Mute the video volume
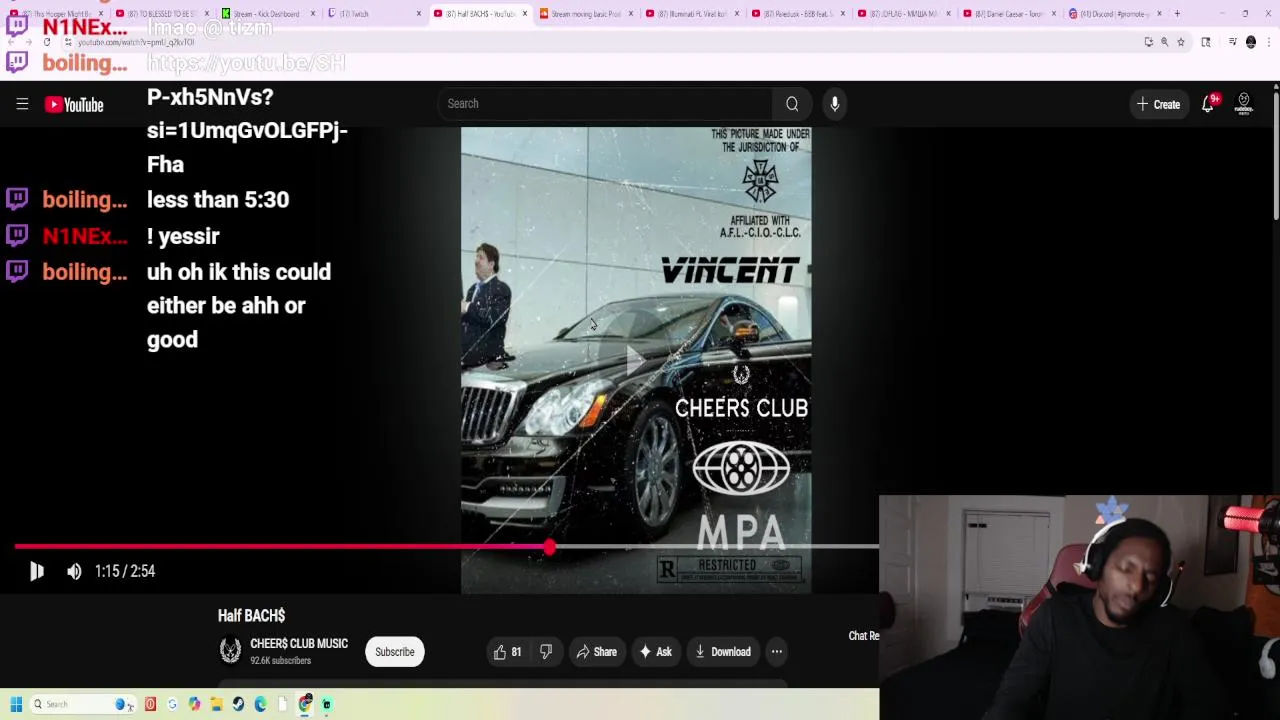This screenshot has height=720, width=1280. pyautogui.click(x=74, y=571)
